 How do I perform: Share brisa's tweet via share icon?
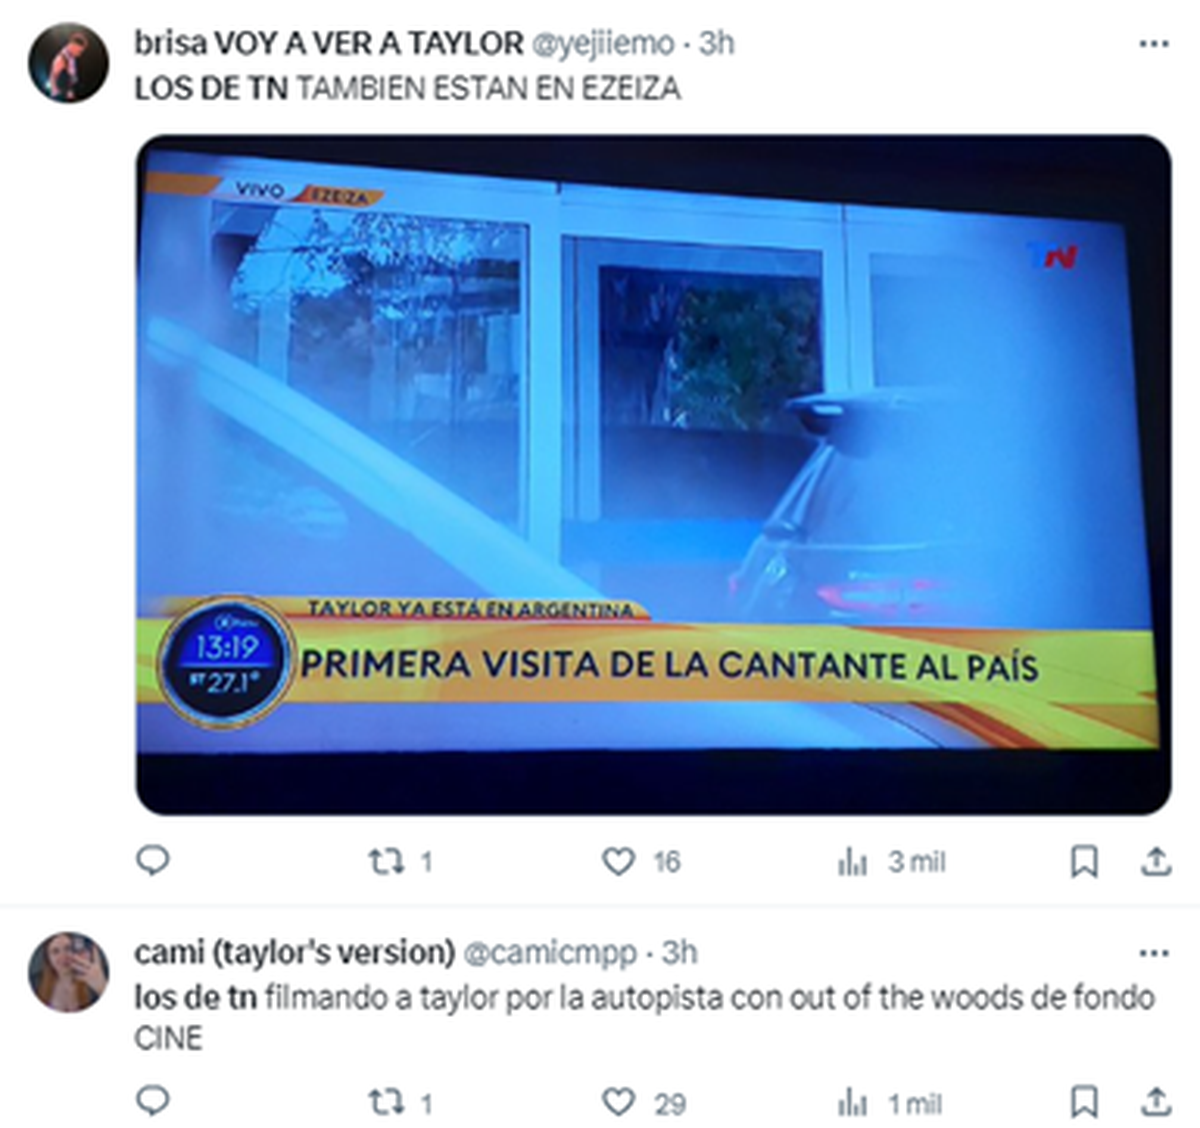[x=1156, y=861]
